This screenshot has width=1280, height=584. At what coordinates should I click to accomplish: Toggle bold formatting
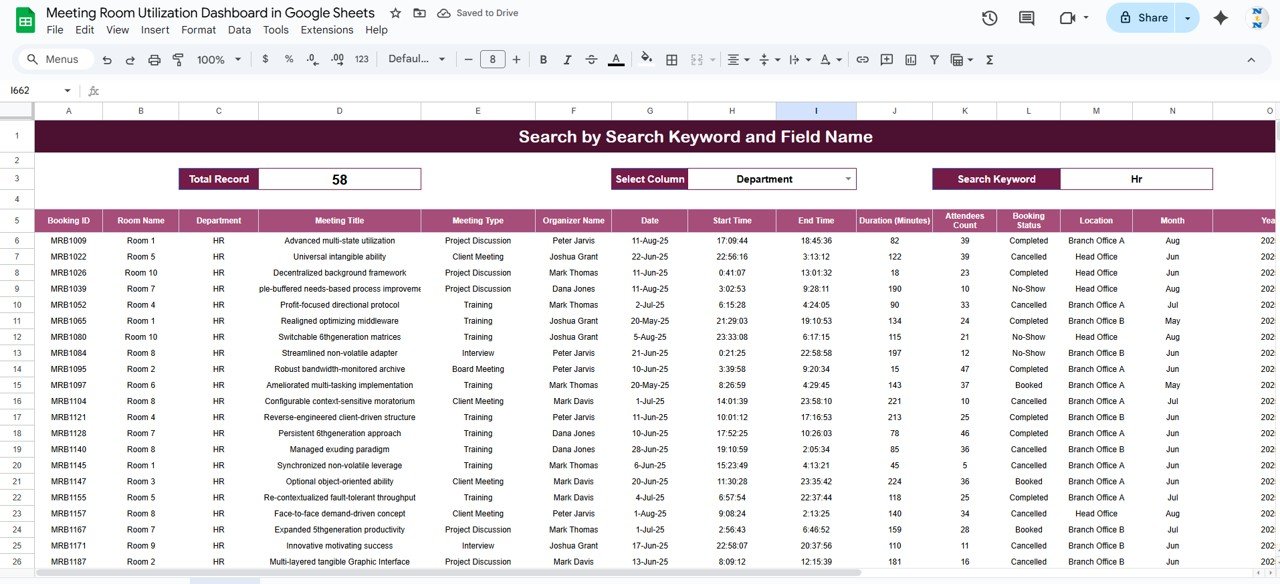click(x=543, y=60)
